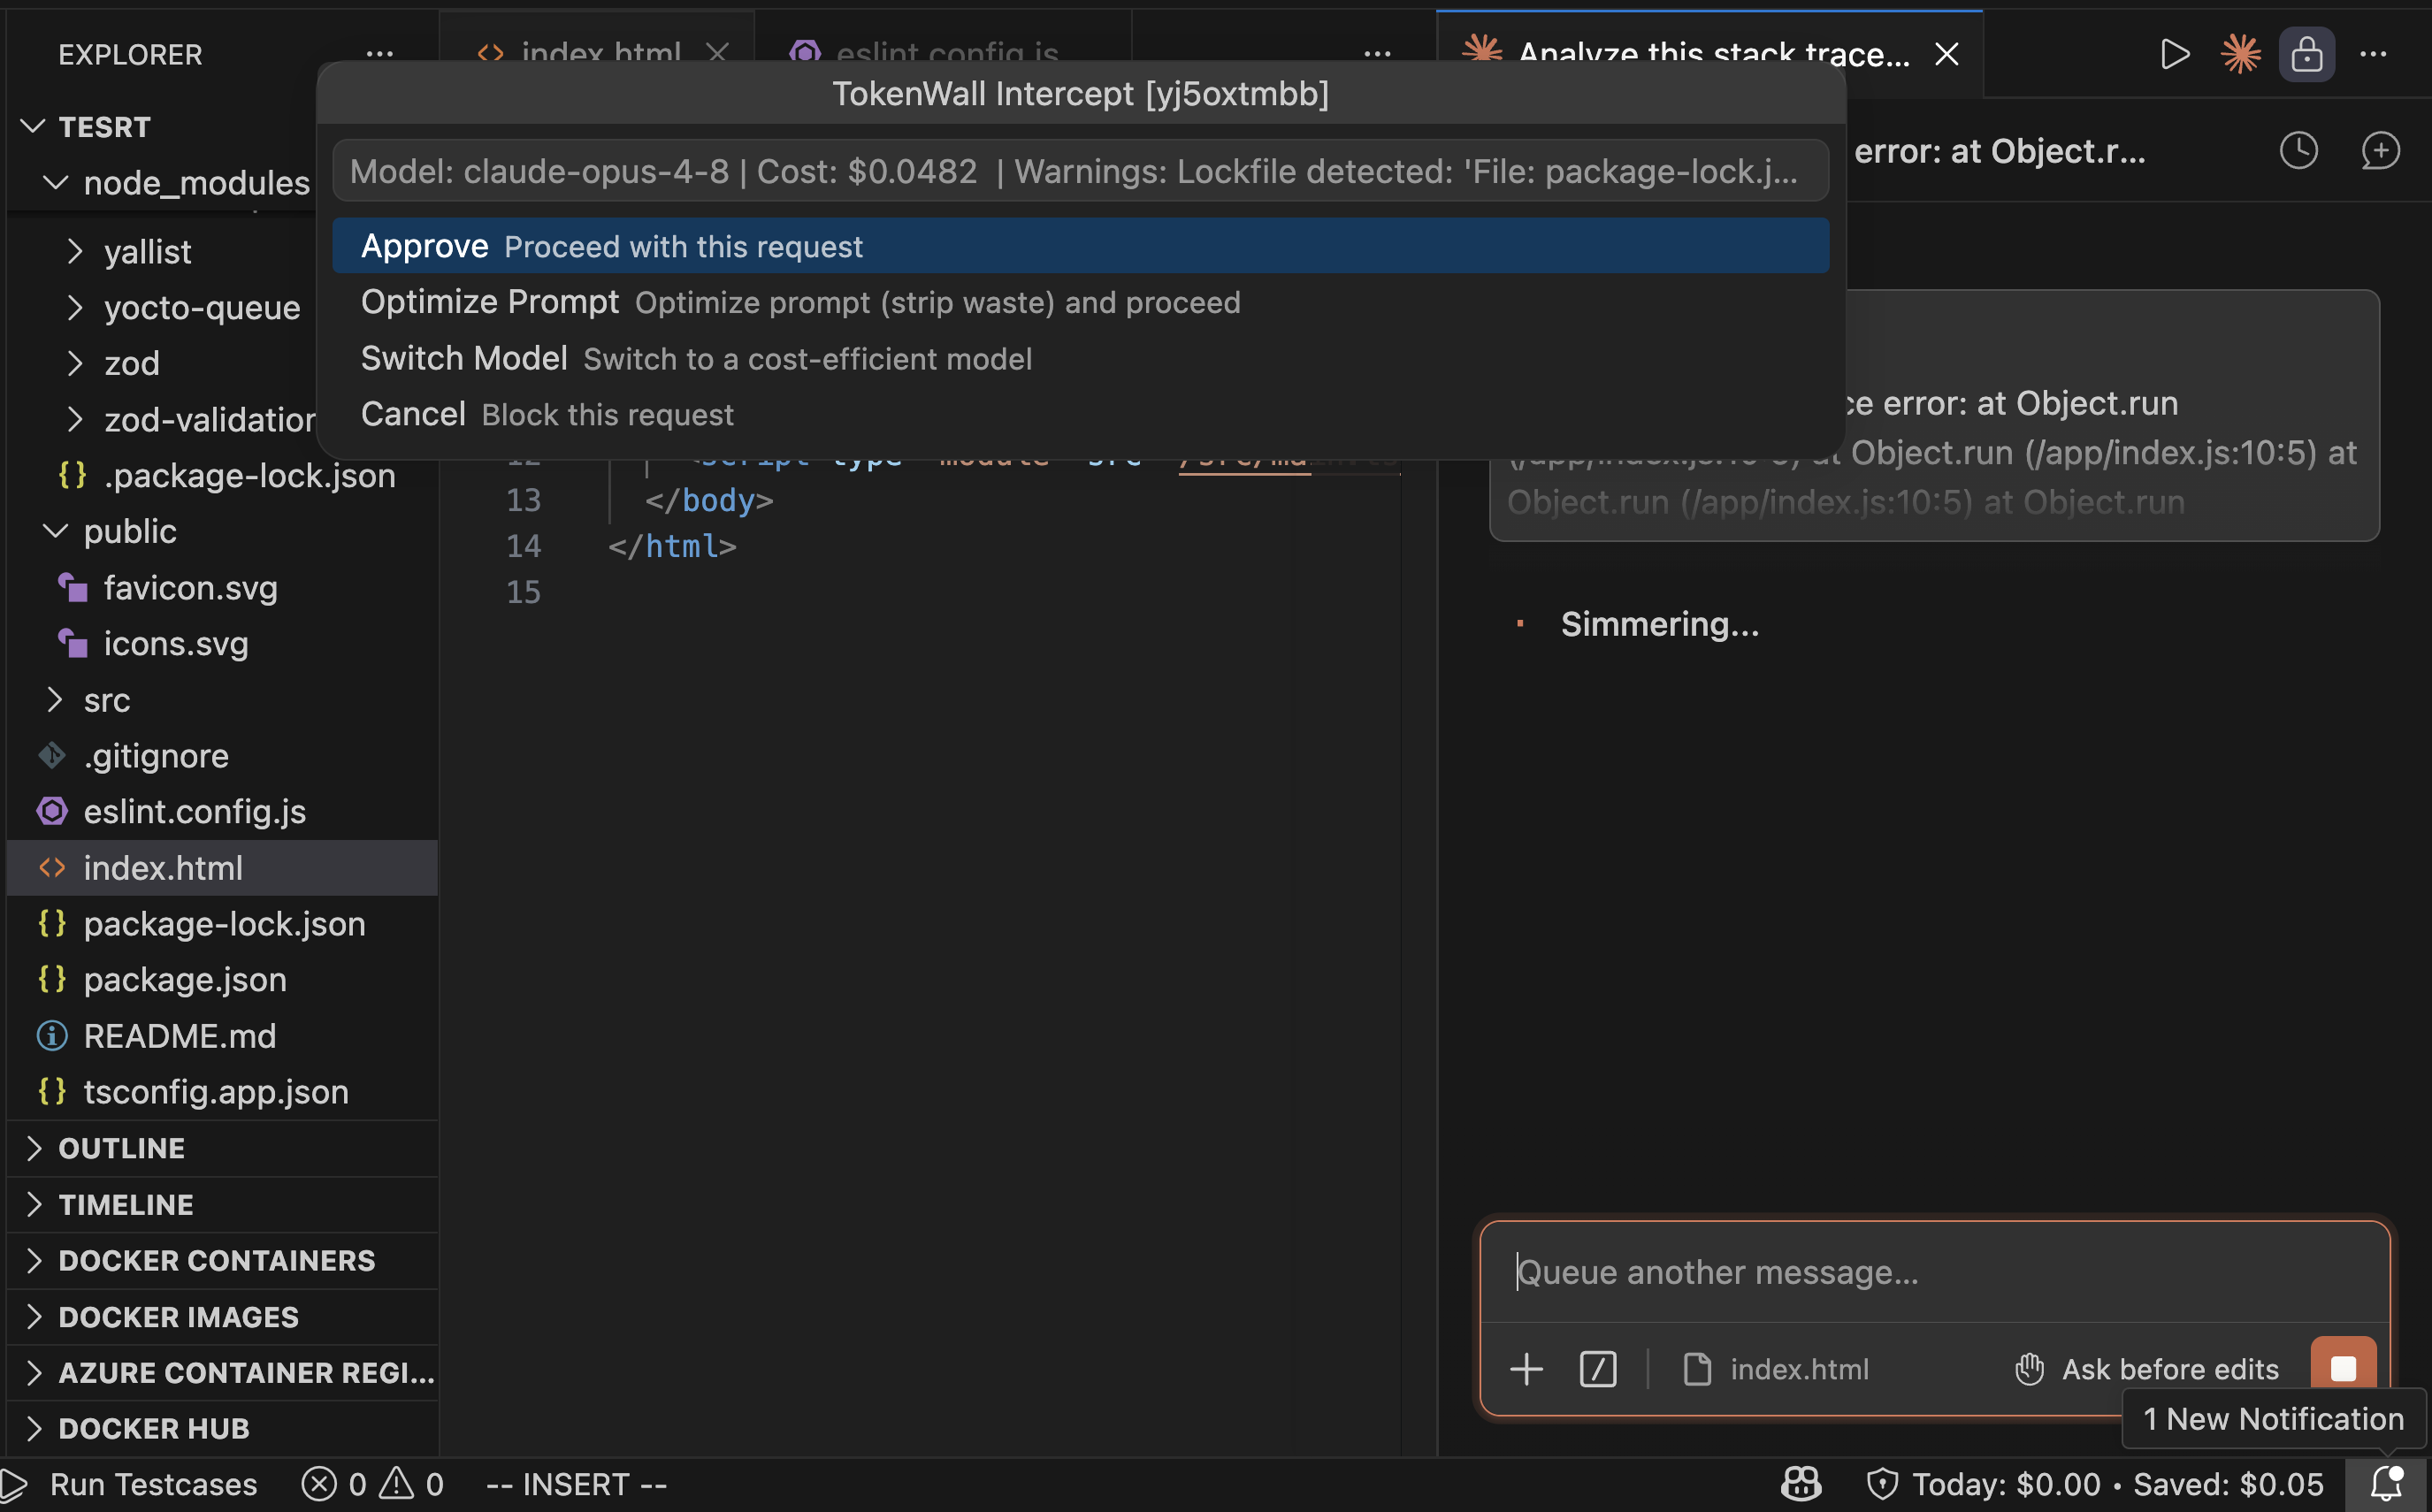Screen dimensions: 2432x1512
Task: Click the index.html context file chip
Action: click(x=1777, y=1368)
